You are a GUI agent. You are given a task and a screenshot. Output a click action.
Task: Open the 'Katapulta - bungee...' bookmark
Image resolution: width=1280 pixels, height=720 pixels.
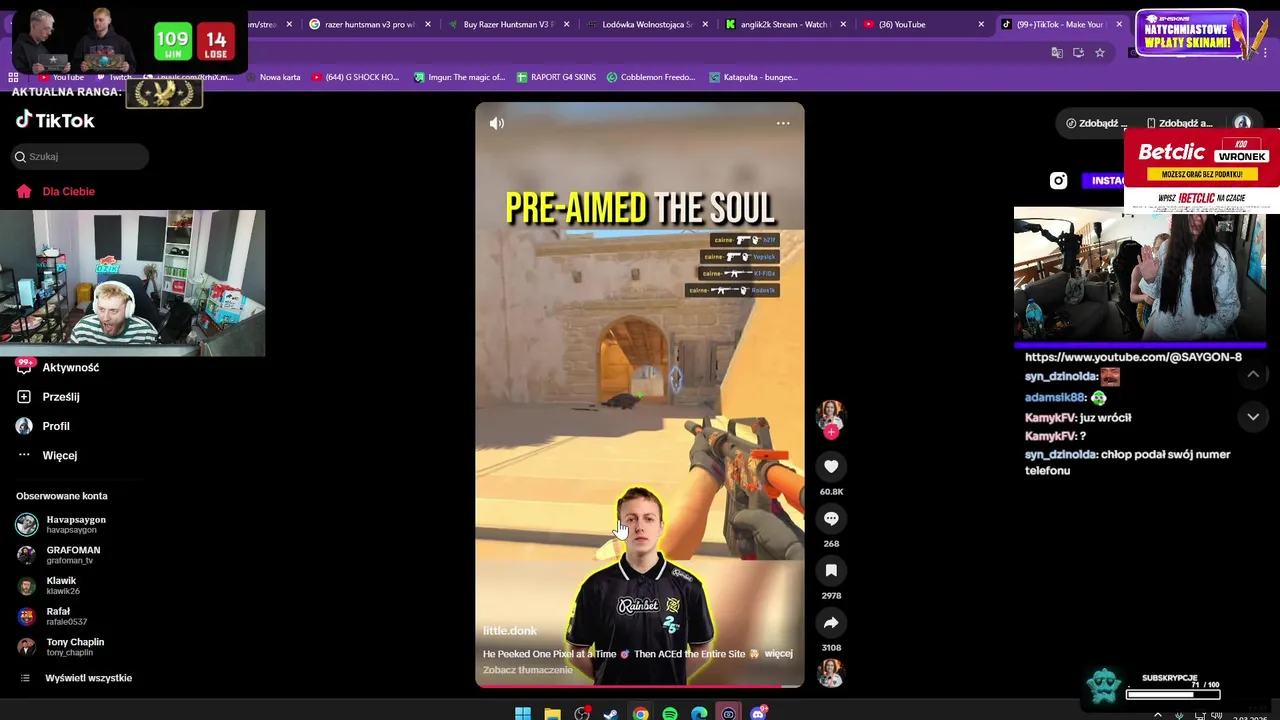click(x=753, y=77)
